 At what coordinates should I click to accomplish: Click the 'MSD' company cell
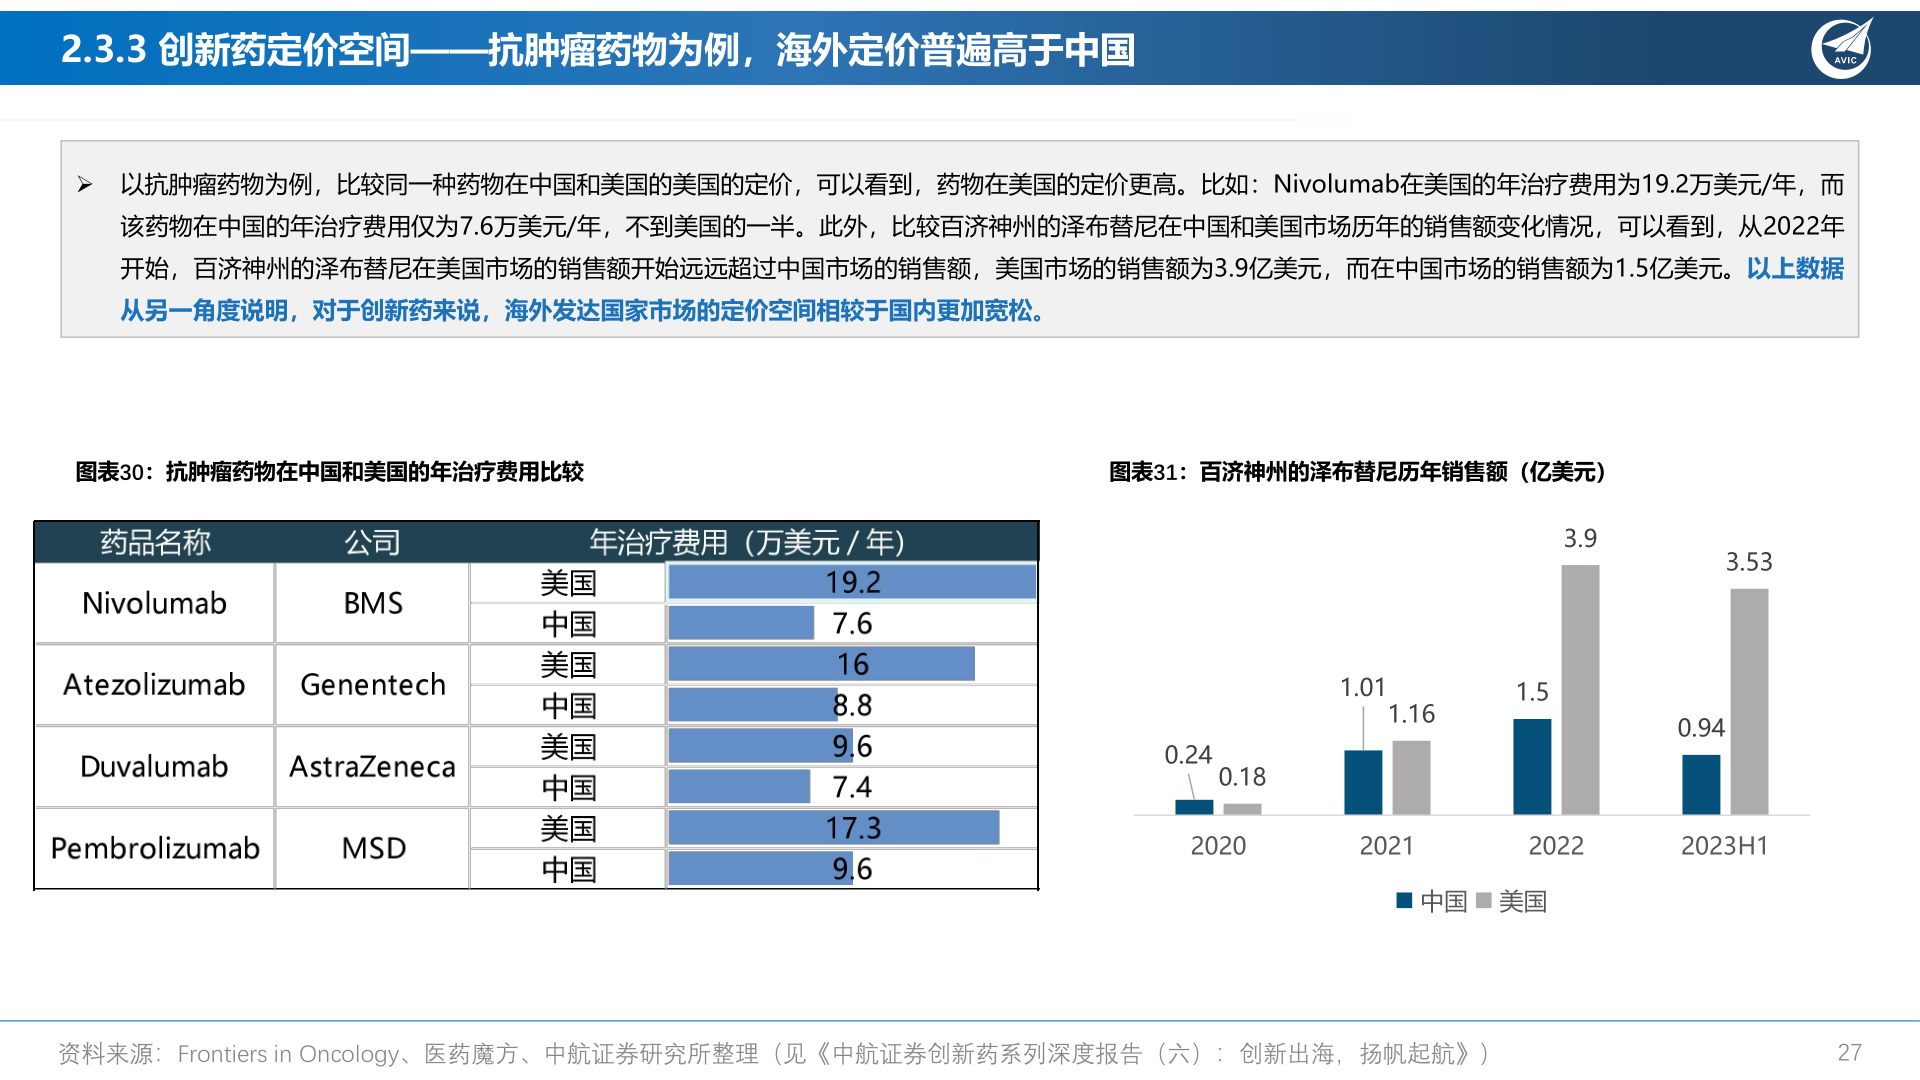373,849
